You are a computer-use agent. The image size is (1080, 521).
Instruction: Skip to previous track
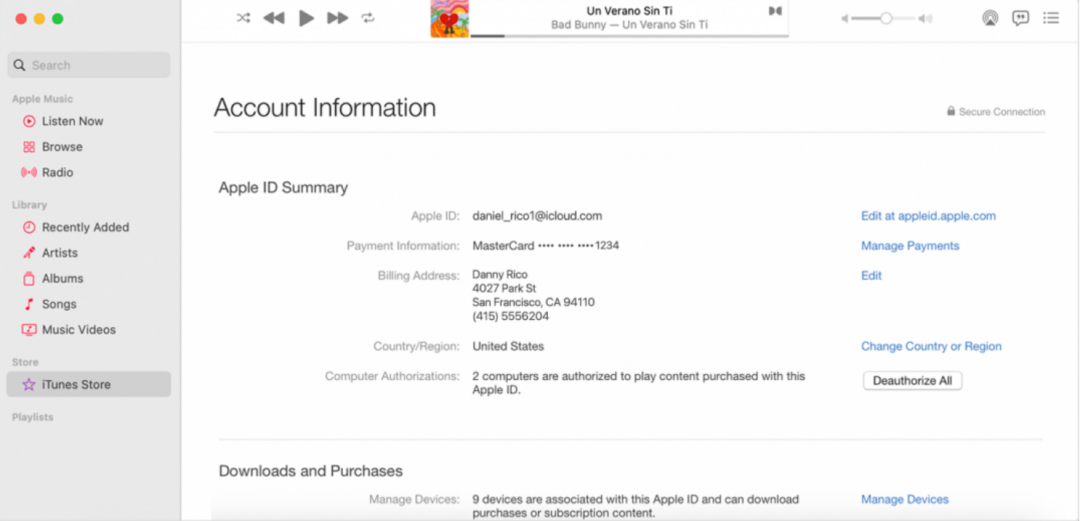pyautogui.click(x=273, y=18)
